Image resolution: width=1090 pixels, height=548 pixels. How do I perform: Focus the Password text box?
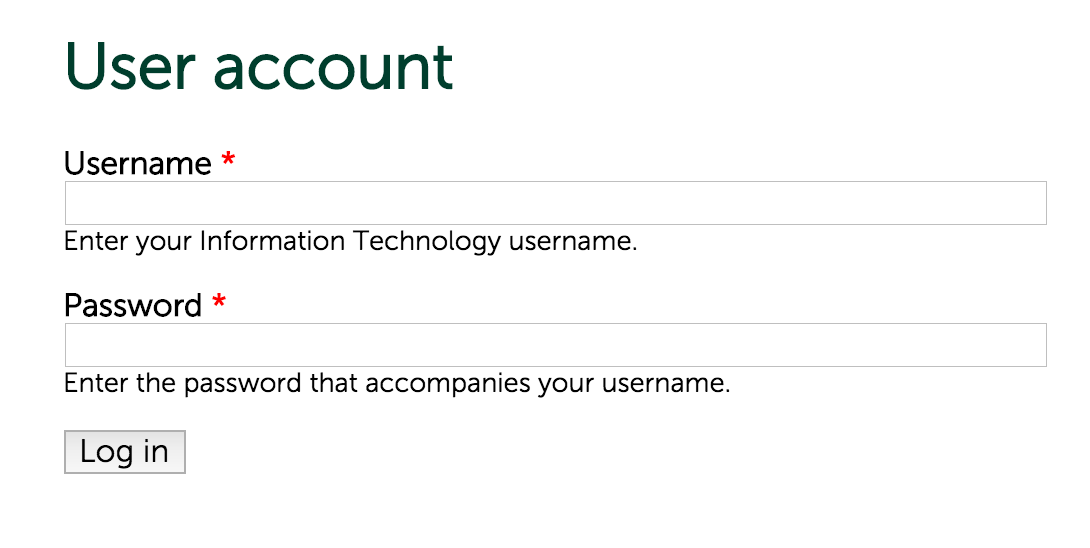click(555, 345)
